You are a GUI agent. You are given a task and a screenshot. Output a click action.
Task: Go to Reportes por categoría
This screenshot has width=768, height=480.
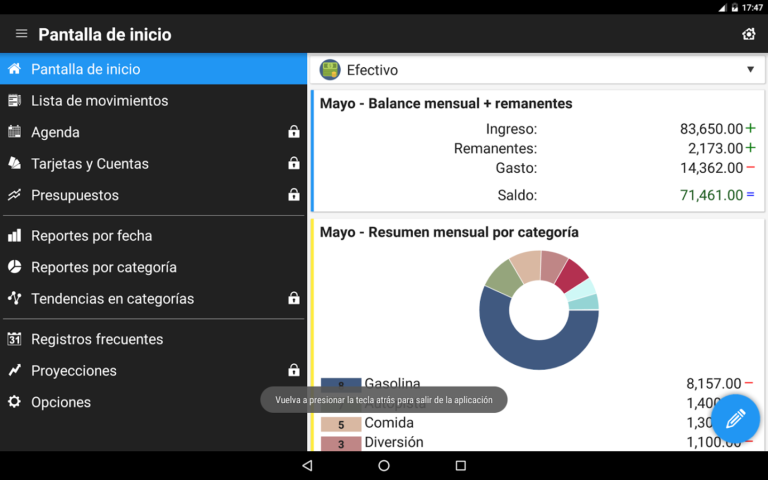pyautogui.click(x=103, y=267)
